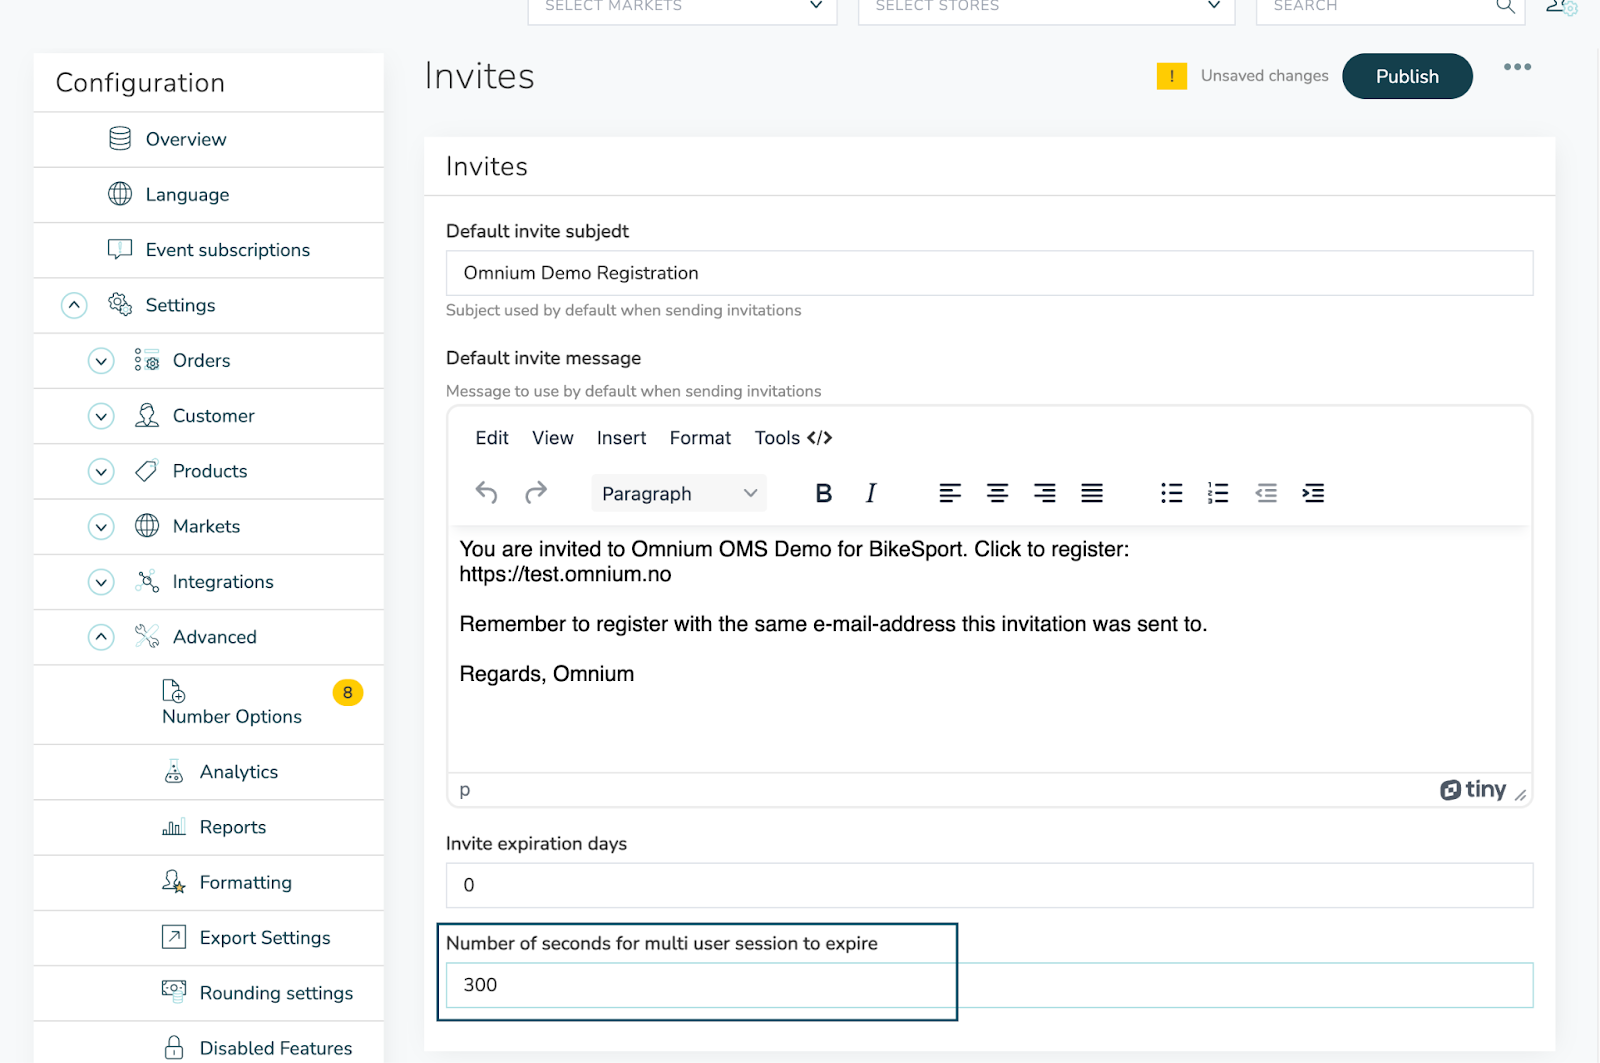Image resolution: width=1600 pixels, height=1063 pixels.
Task: Expand the Products section
Action: pyautogui.click(x=101, y=471)
